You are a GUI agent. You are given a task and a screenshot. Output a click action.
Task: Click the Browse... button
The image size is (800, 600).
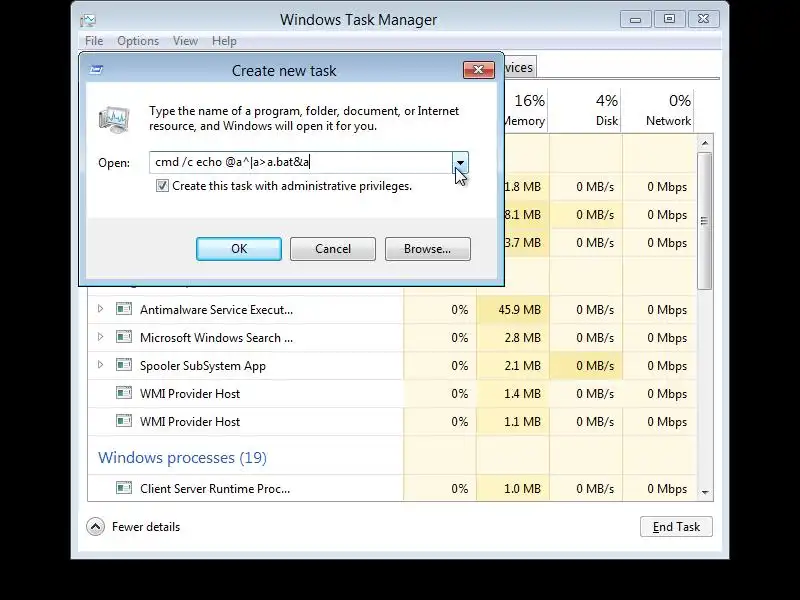click(x=428, y=249)
